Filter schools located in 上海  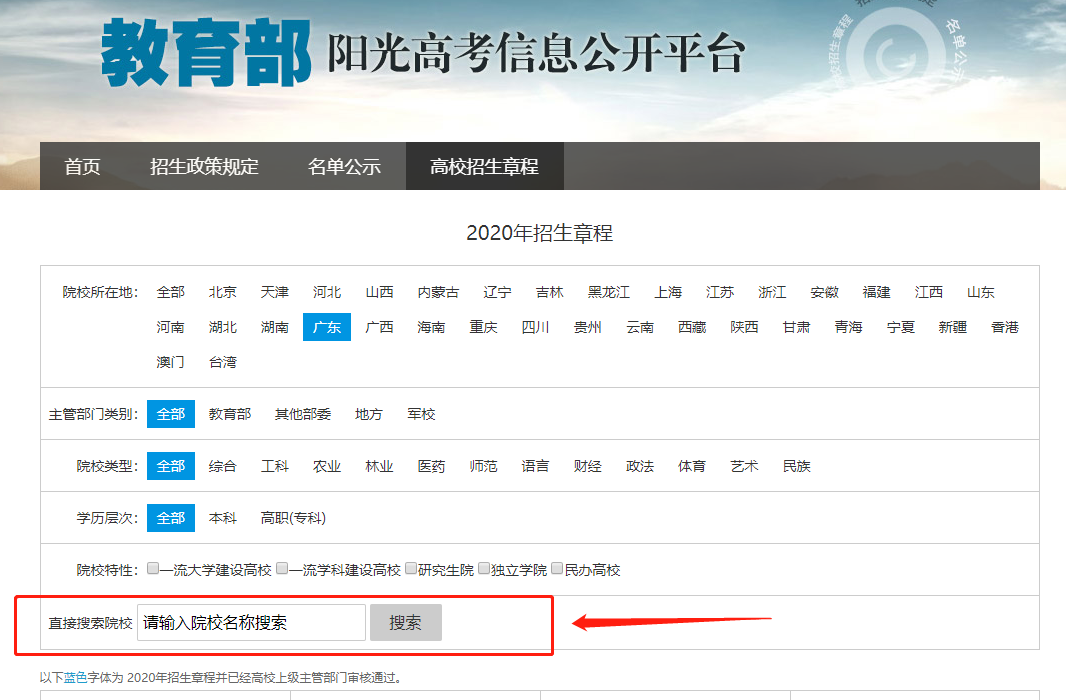pyautogui.click(x=668, y=292)
